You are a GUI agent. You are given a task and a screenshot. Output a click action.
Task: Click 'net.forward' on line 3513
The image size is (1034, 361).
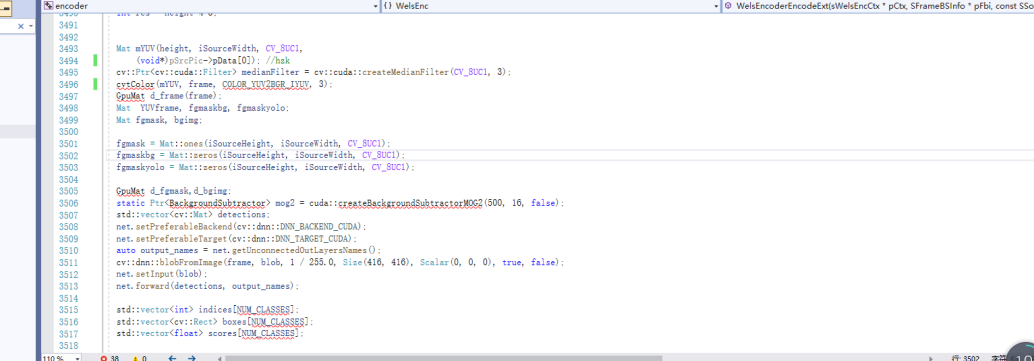point(143,286)
